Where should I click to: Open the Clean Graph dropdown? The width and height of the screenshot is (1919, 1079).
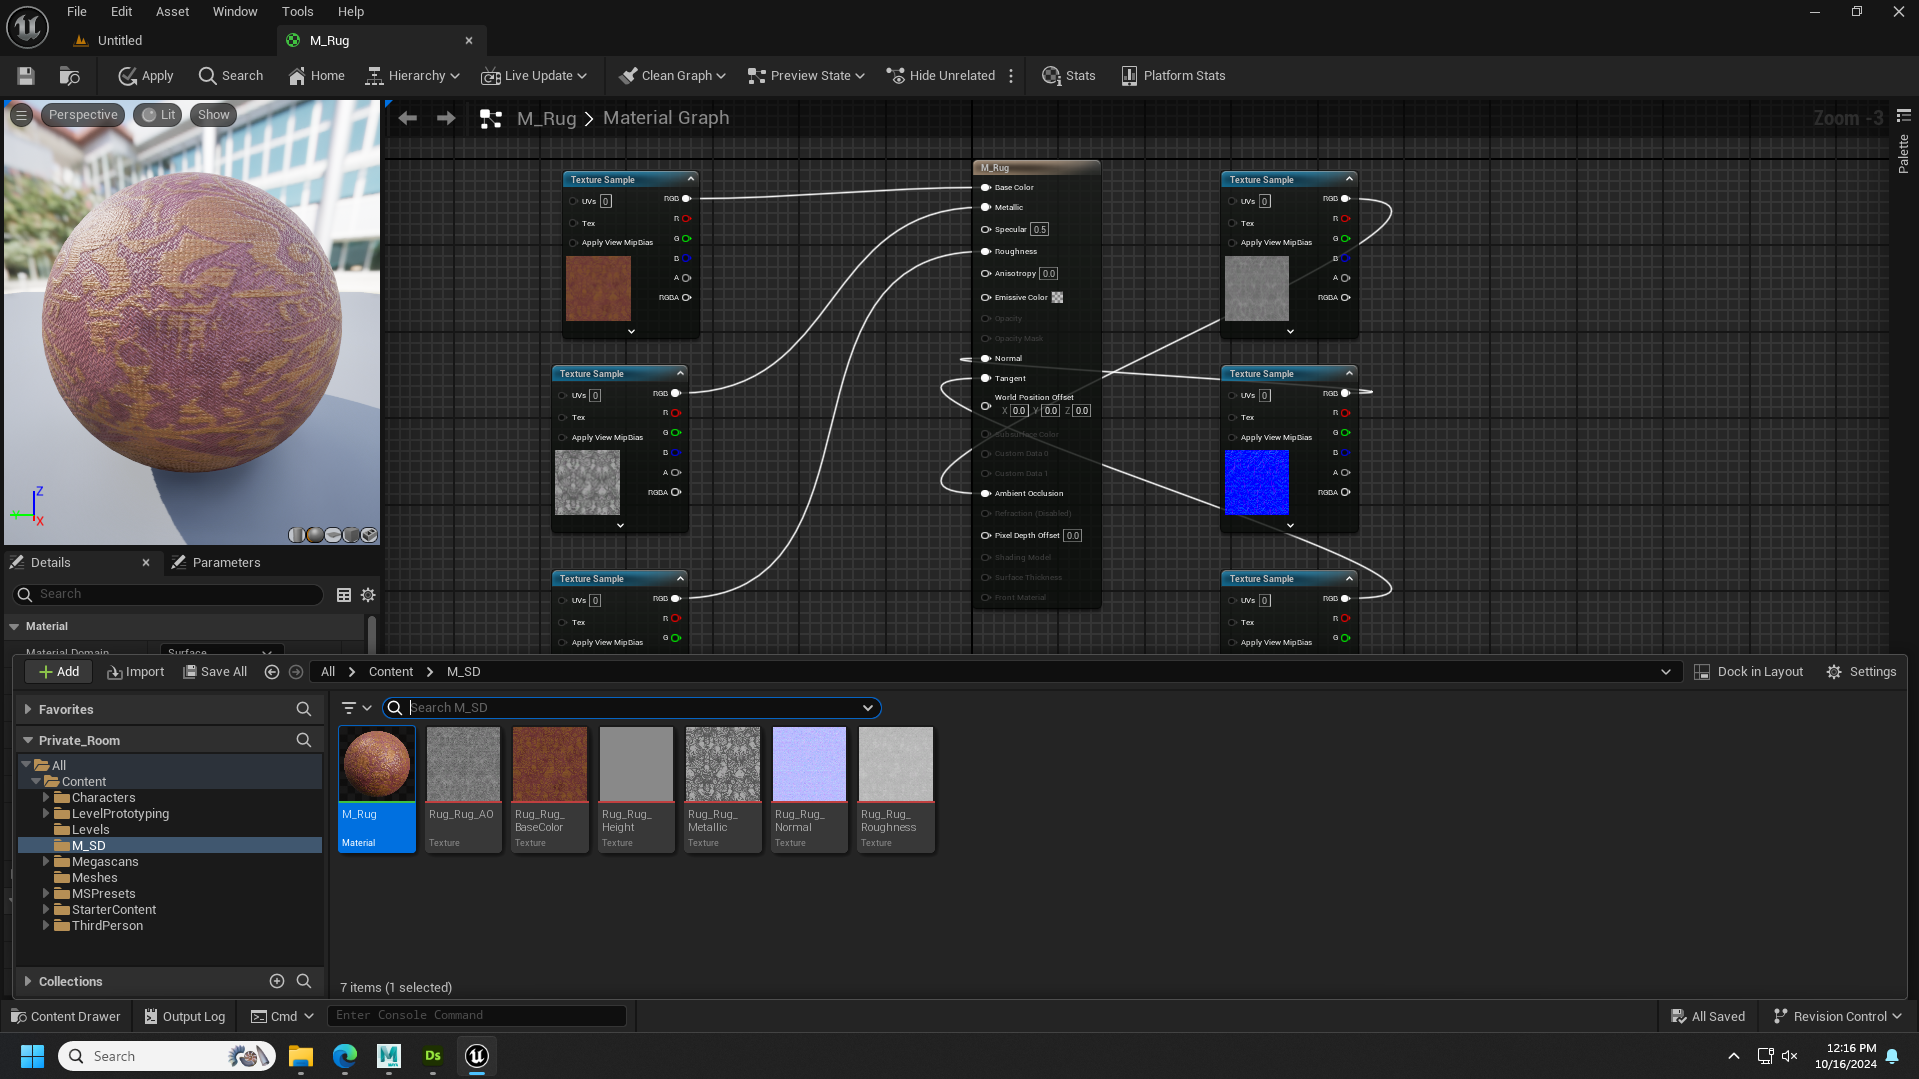tap(672, 76)
